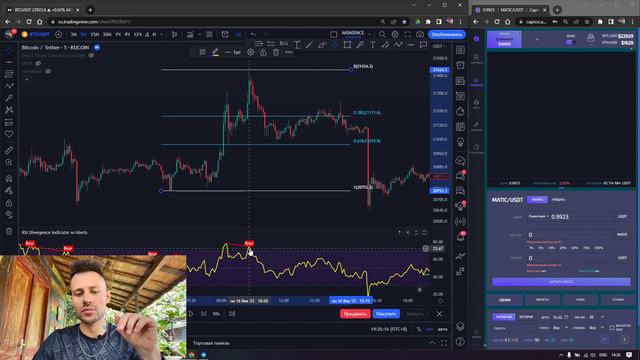Open drawing settings gear in floating toolbar
640x360 pixels.
click(x=251, y=52)
